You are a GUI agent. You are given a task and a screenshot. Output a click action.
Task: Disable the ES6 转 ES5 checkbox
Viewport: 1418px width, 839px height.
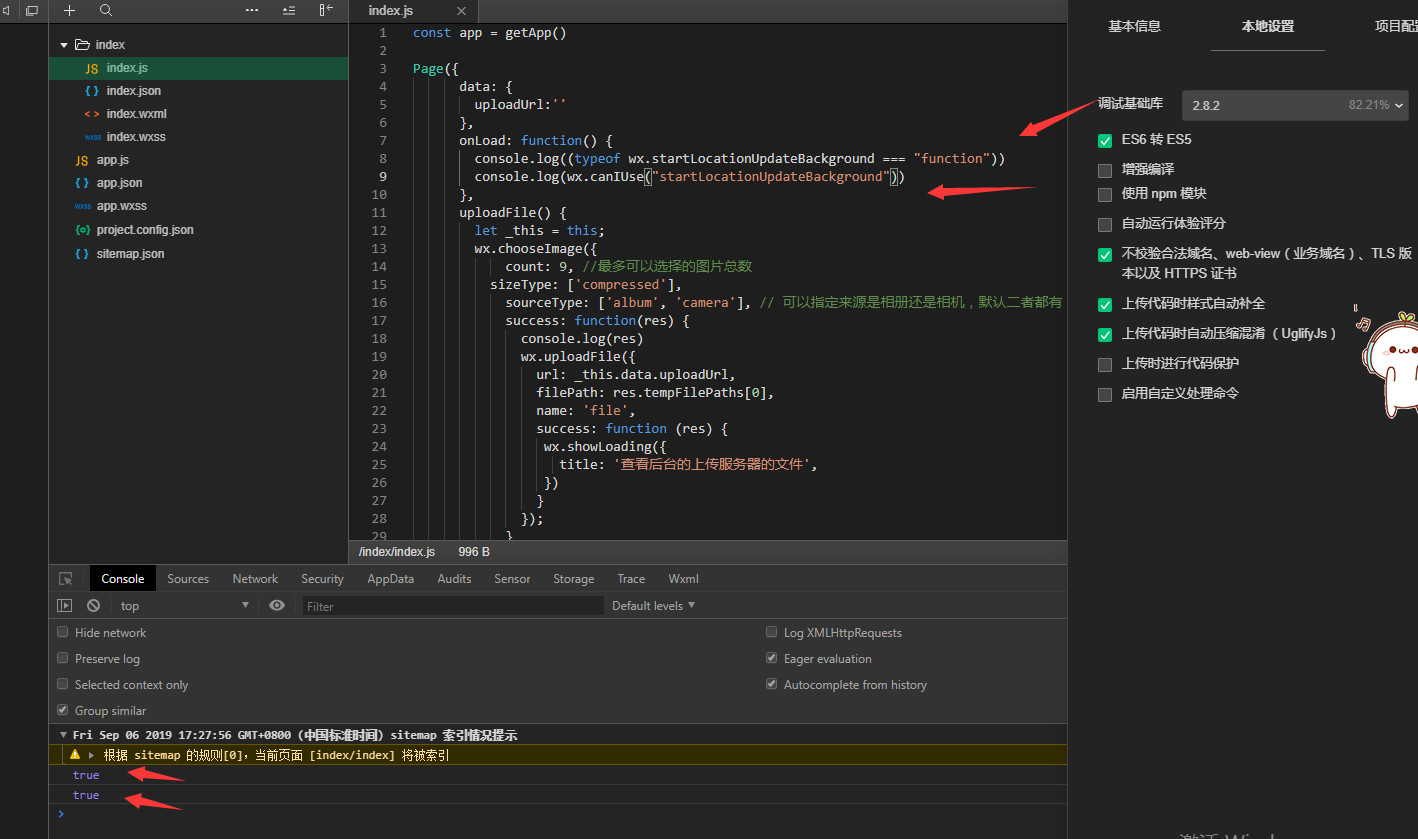[1105, 141]
